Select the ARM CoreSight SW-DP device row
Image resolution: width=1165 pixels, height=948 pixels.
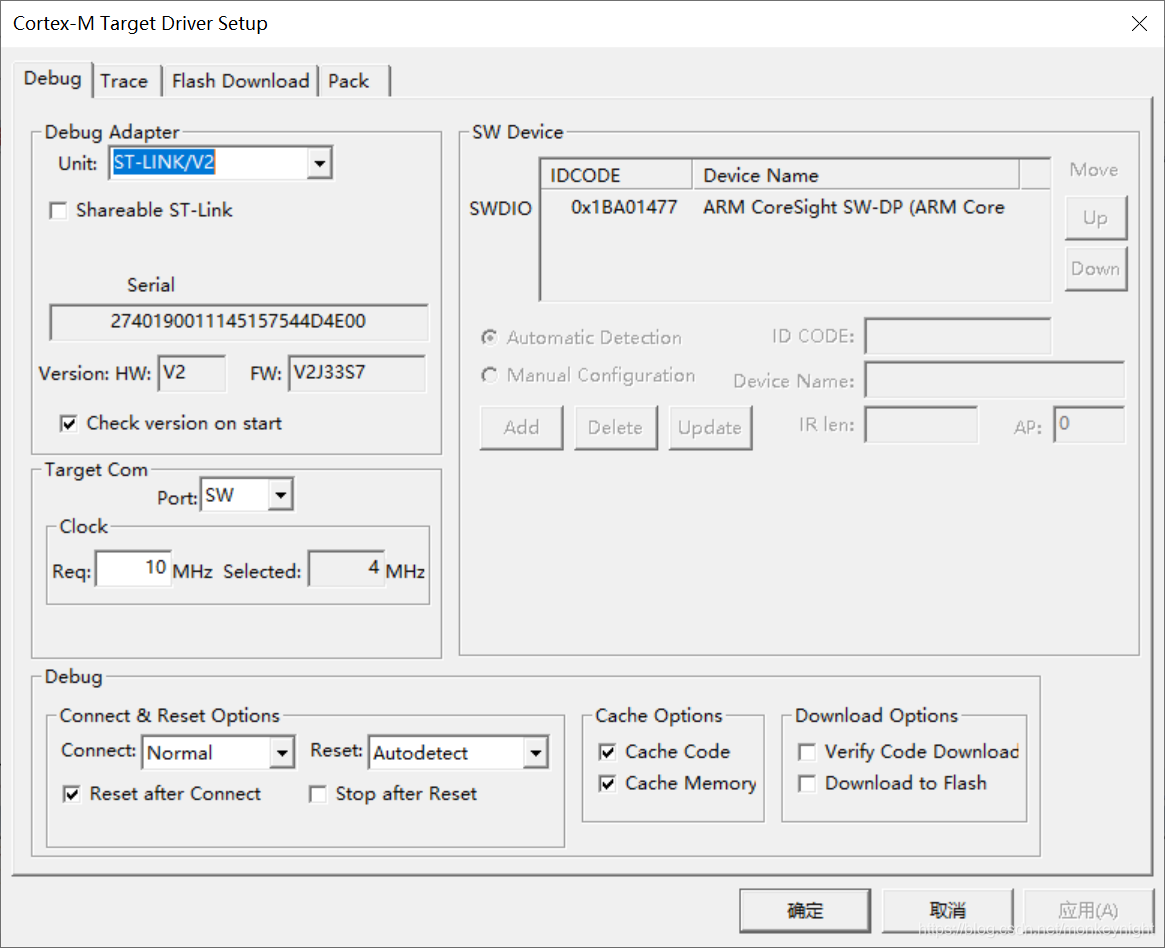click(x=795, y=207)
